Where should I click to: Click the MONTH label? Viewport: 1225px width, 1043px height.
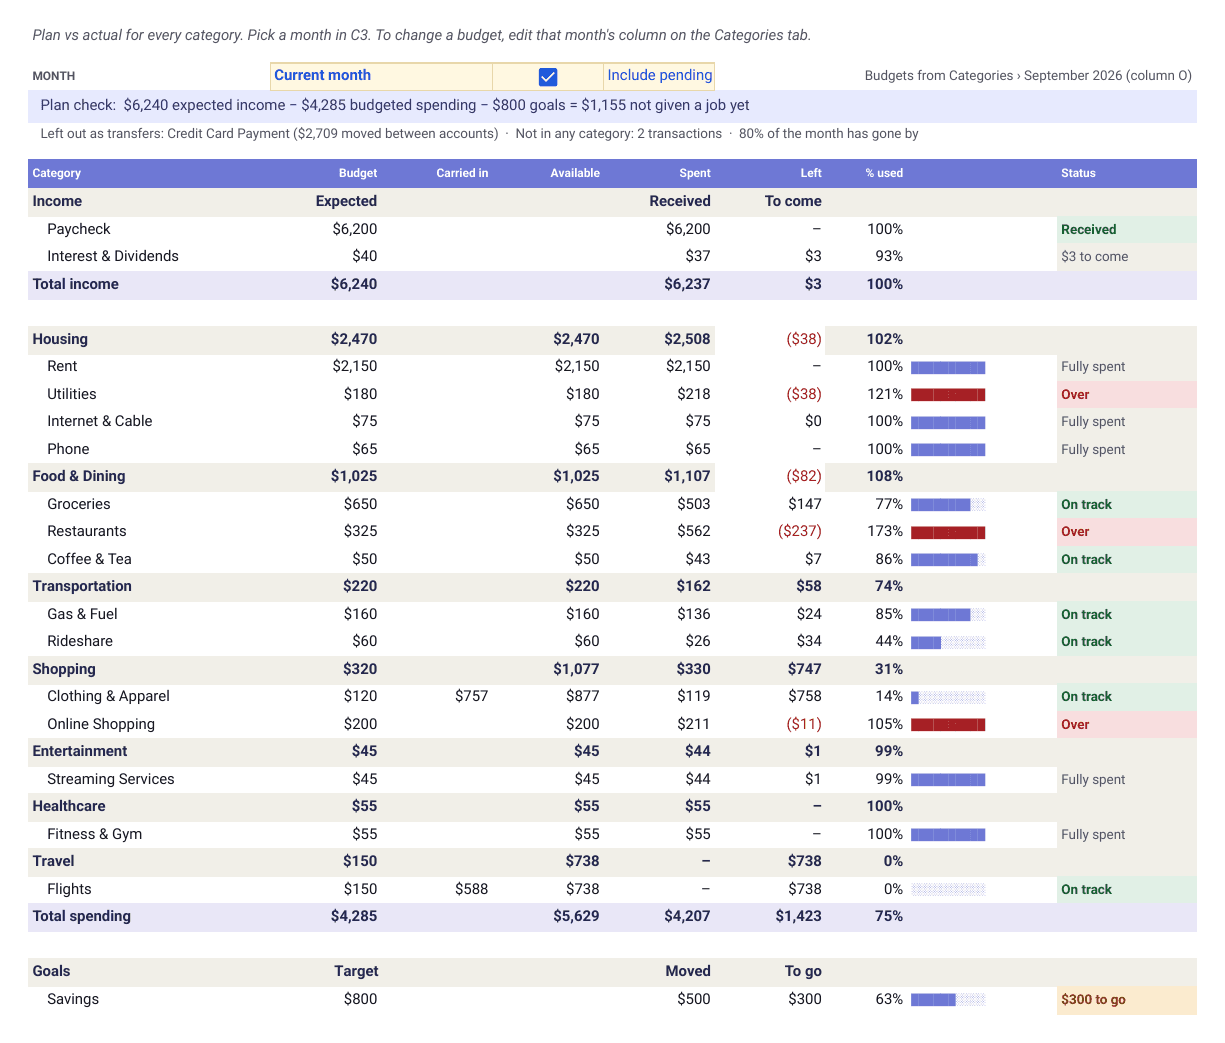point(54,76)
